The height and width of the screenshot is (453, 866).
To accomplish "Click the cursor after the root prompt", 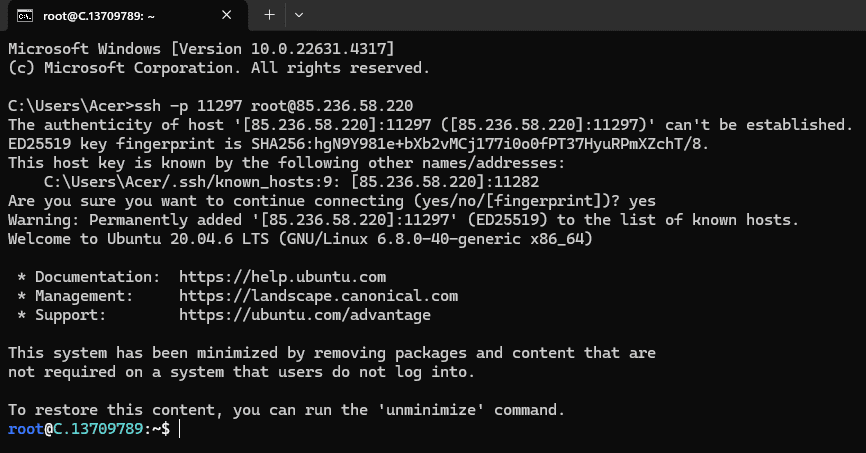I will [x=179, y=429].
